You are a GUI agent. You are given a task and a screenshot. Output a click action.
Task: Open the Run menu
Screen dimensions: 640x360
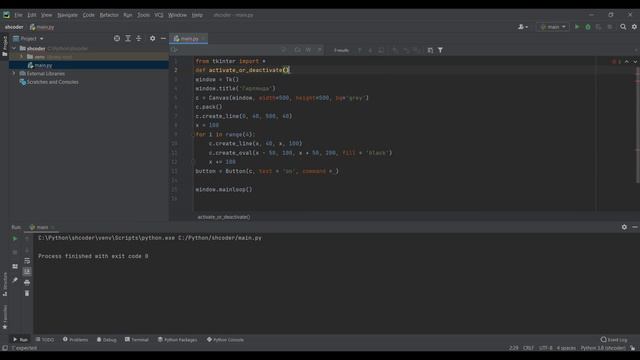128,15
